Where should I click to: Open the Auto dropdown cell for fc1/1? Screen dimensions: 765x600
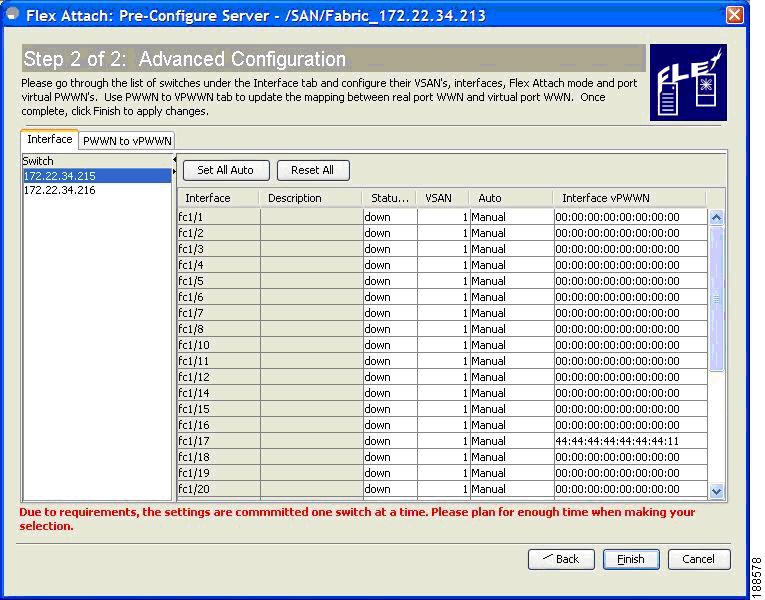click(x=512, y=217)
